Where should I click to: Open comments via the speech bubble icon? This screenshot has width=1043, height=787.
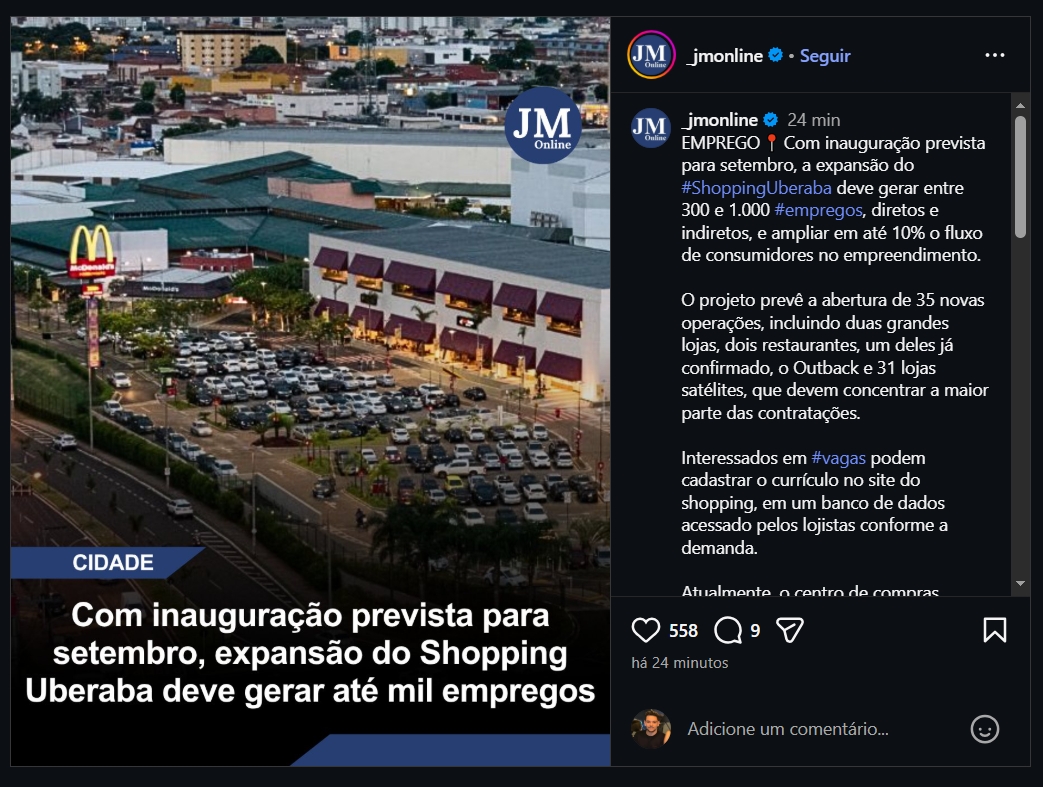[728, 630]
